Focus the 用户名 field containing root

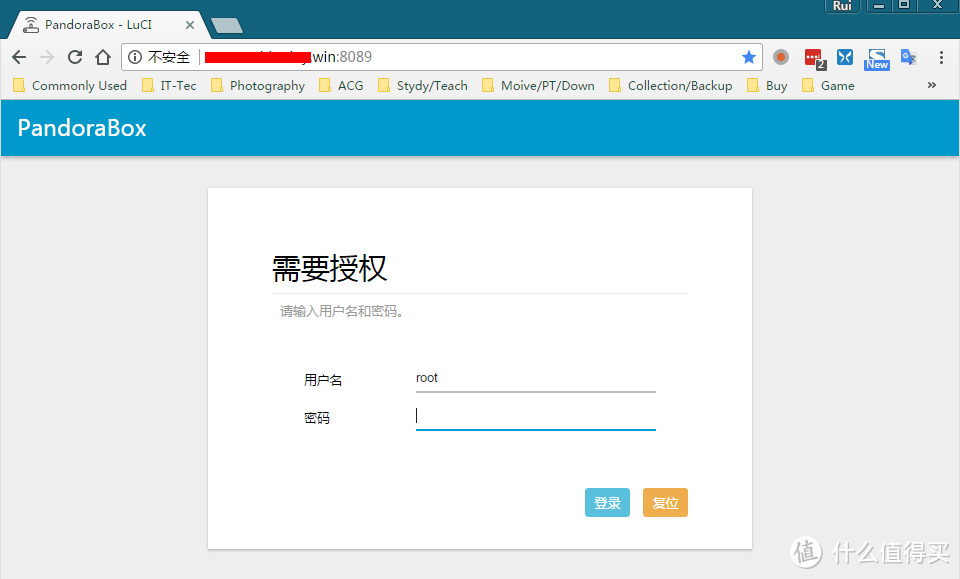[536, 379]
